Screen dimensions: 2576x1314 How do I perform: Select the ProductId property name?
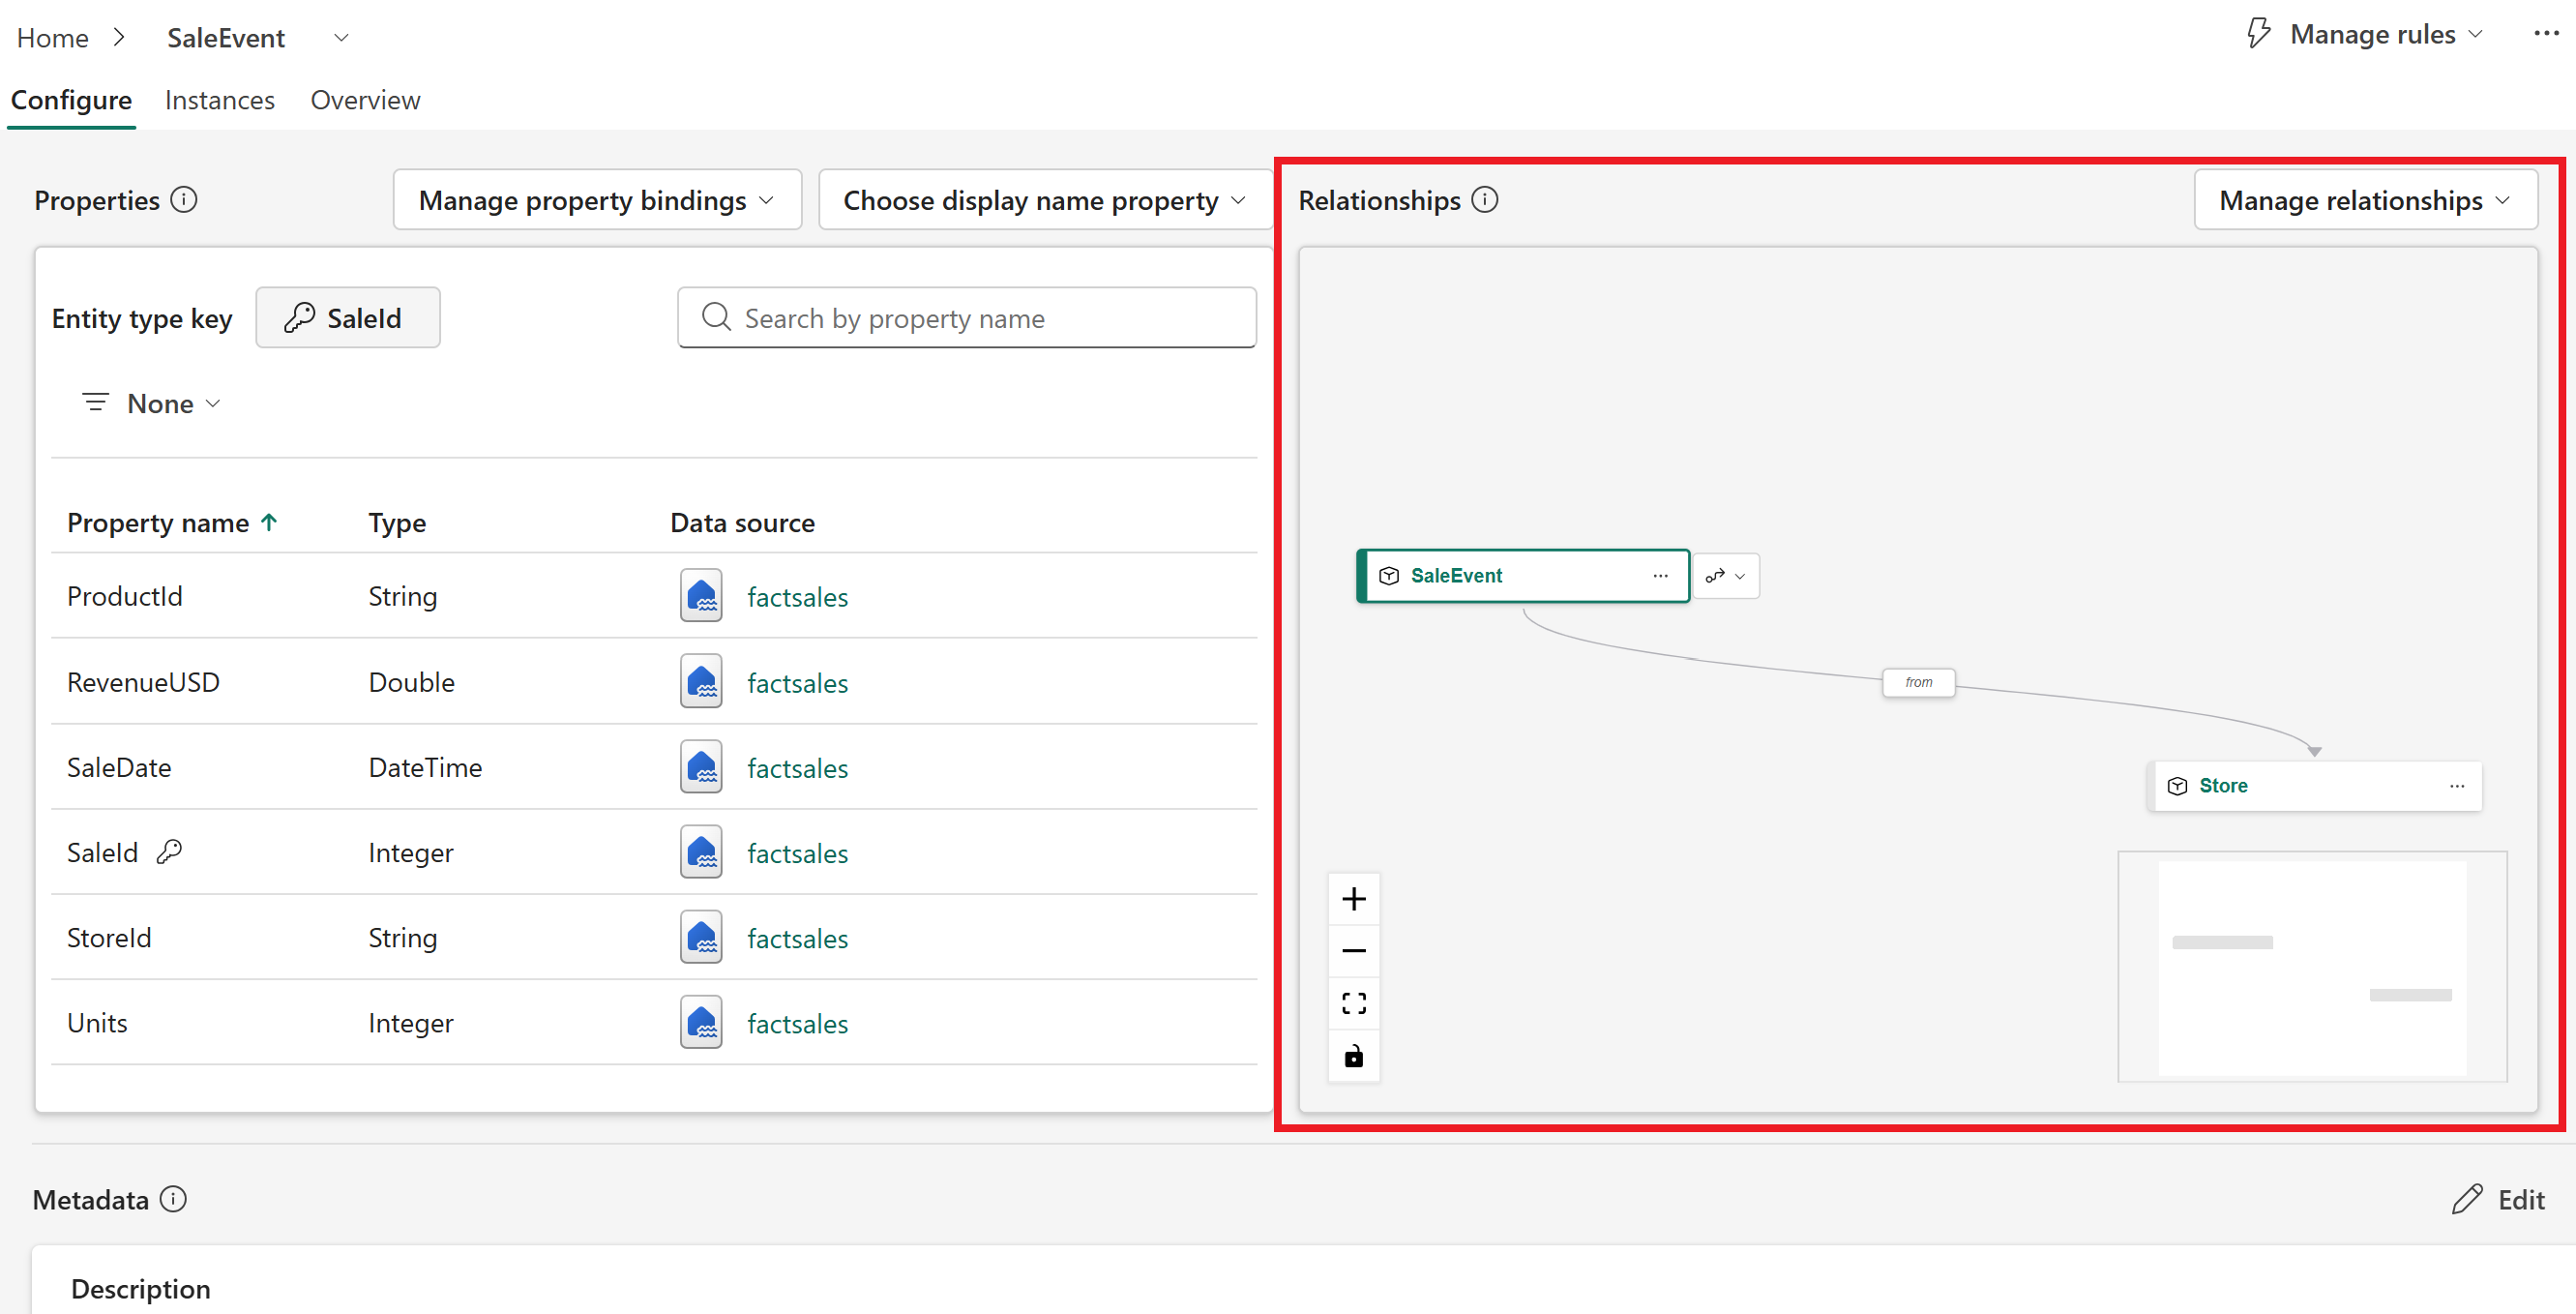[124, 596]
